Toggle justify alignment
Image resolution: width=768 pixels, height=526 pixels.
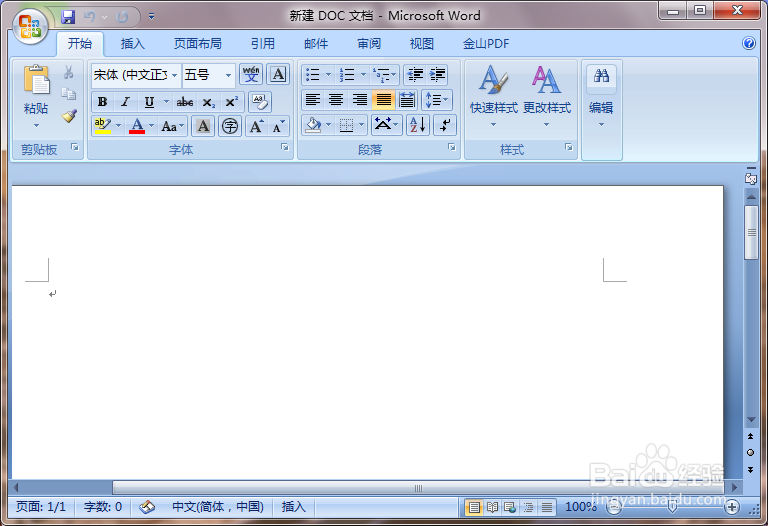(384, 100)
